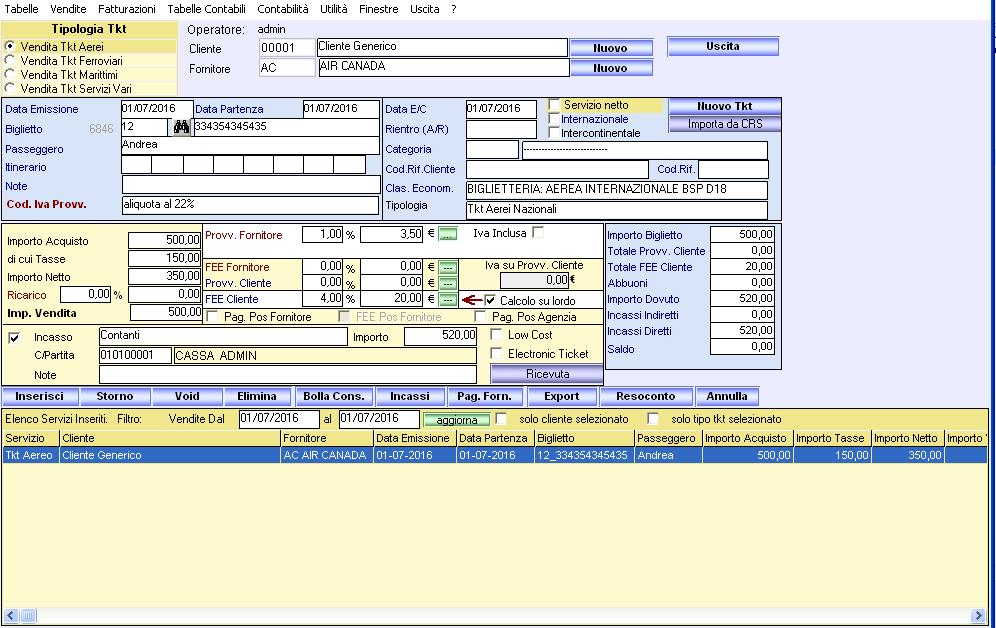Open the Fatturazioni menu
Image resolution: width=996 pixels, height=628 pixels.
click(x=127, y=8)
